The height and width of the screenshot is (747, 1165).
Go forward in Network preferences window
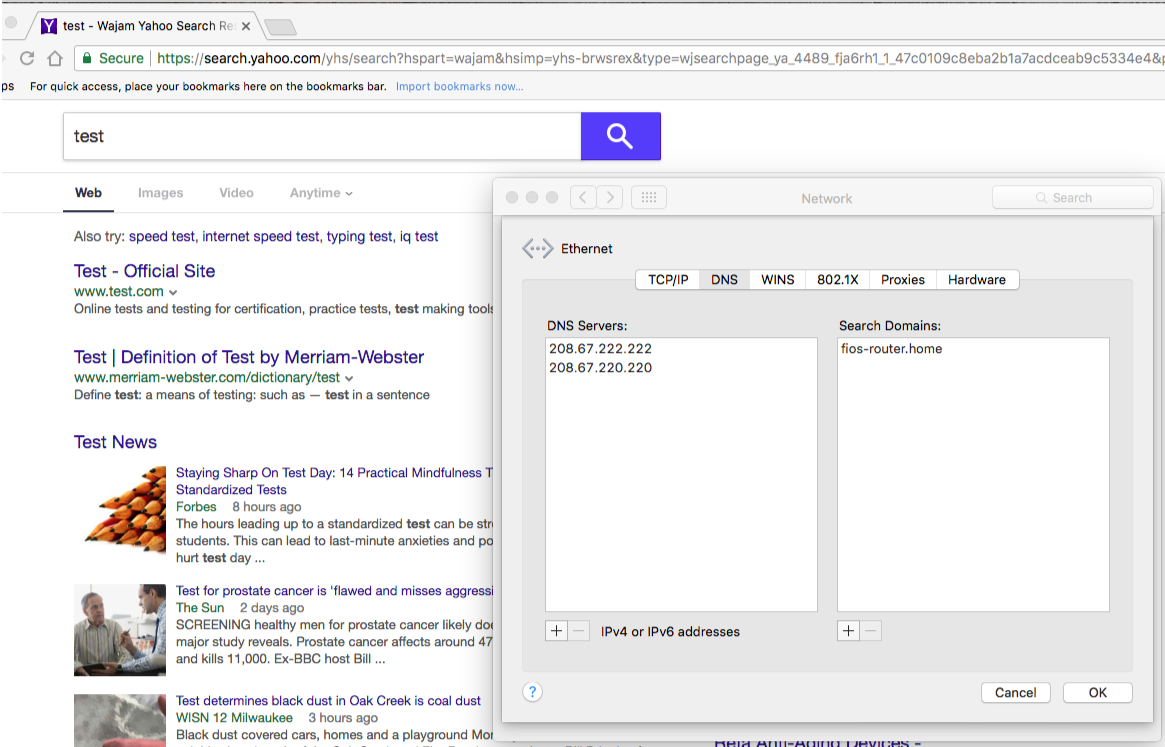coord(610,198)
